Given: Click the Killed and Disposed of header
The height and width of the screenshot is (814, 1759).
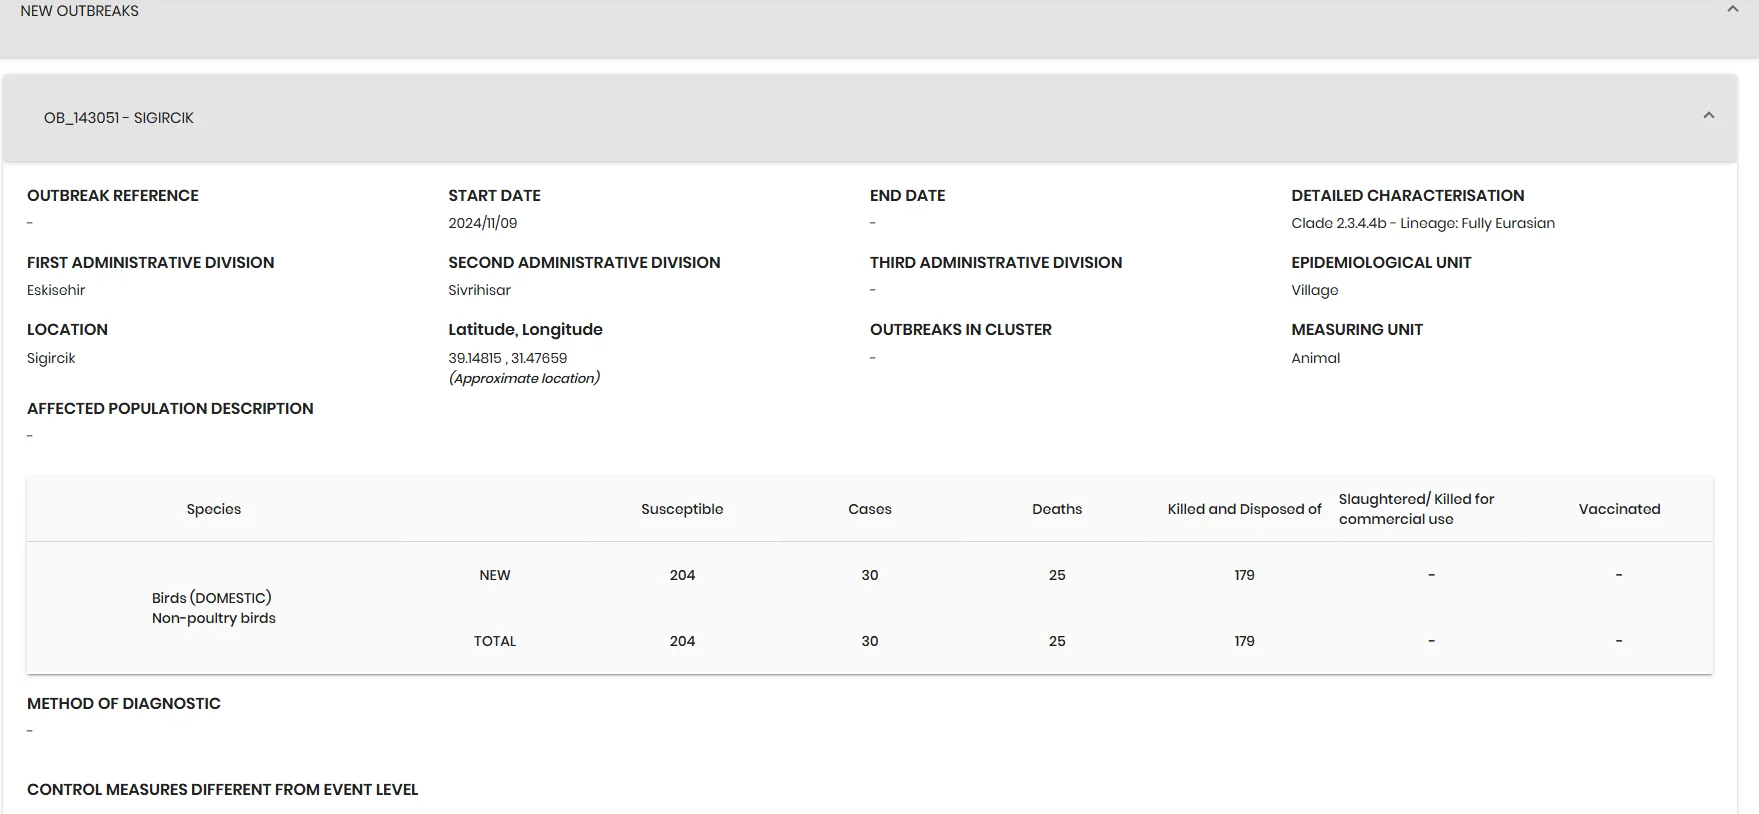Looking at the screenshot, I should tap(1244, 509).
